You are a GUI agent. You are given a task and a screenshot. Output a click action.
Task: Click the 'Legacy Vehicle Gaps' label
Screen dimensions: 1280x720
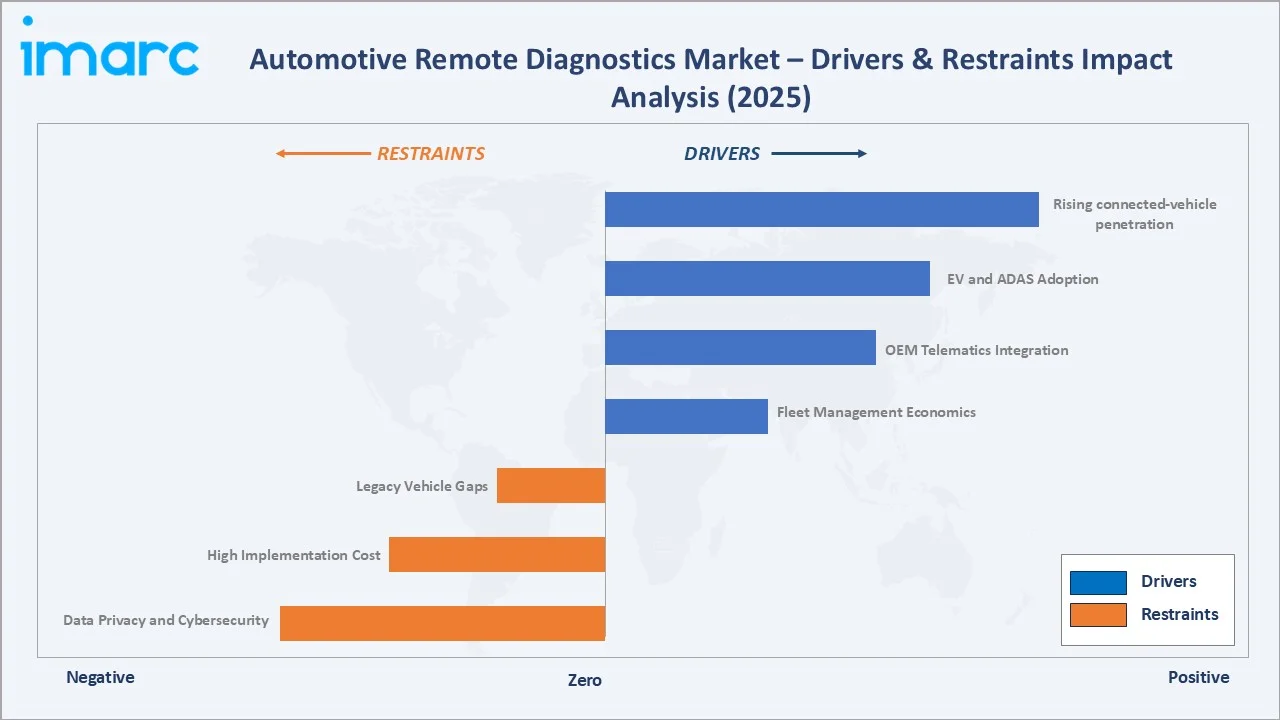coord(422,487)
